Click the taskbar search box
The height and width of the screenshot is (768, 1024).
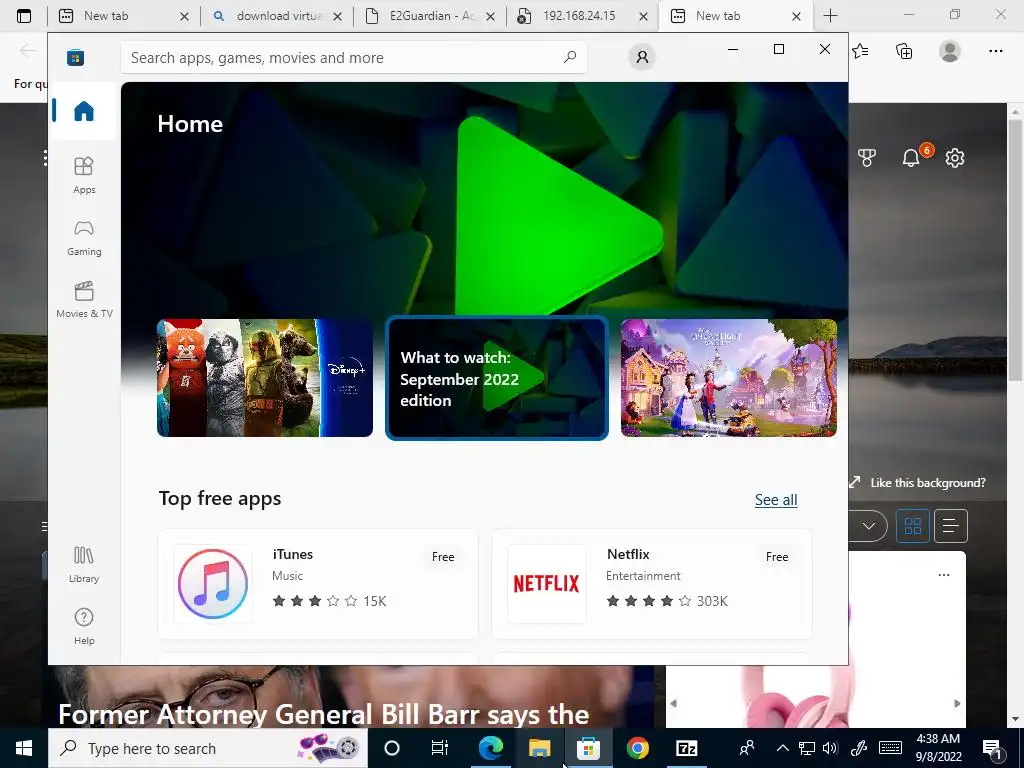click(x=208, y=748)
